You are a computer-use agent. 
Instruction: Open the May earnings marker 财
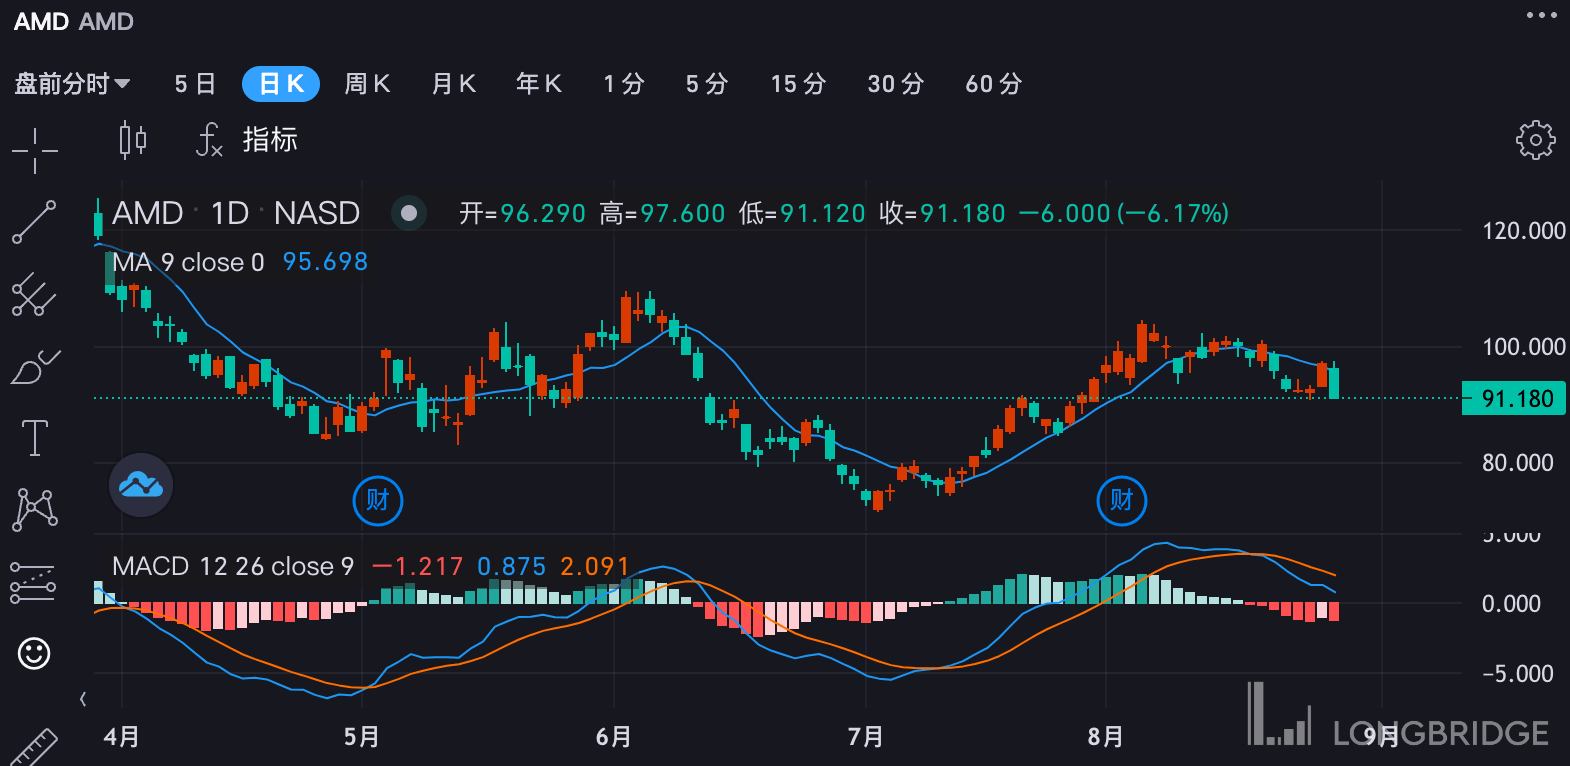pos(378,500)
